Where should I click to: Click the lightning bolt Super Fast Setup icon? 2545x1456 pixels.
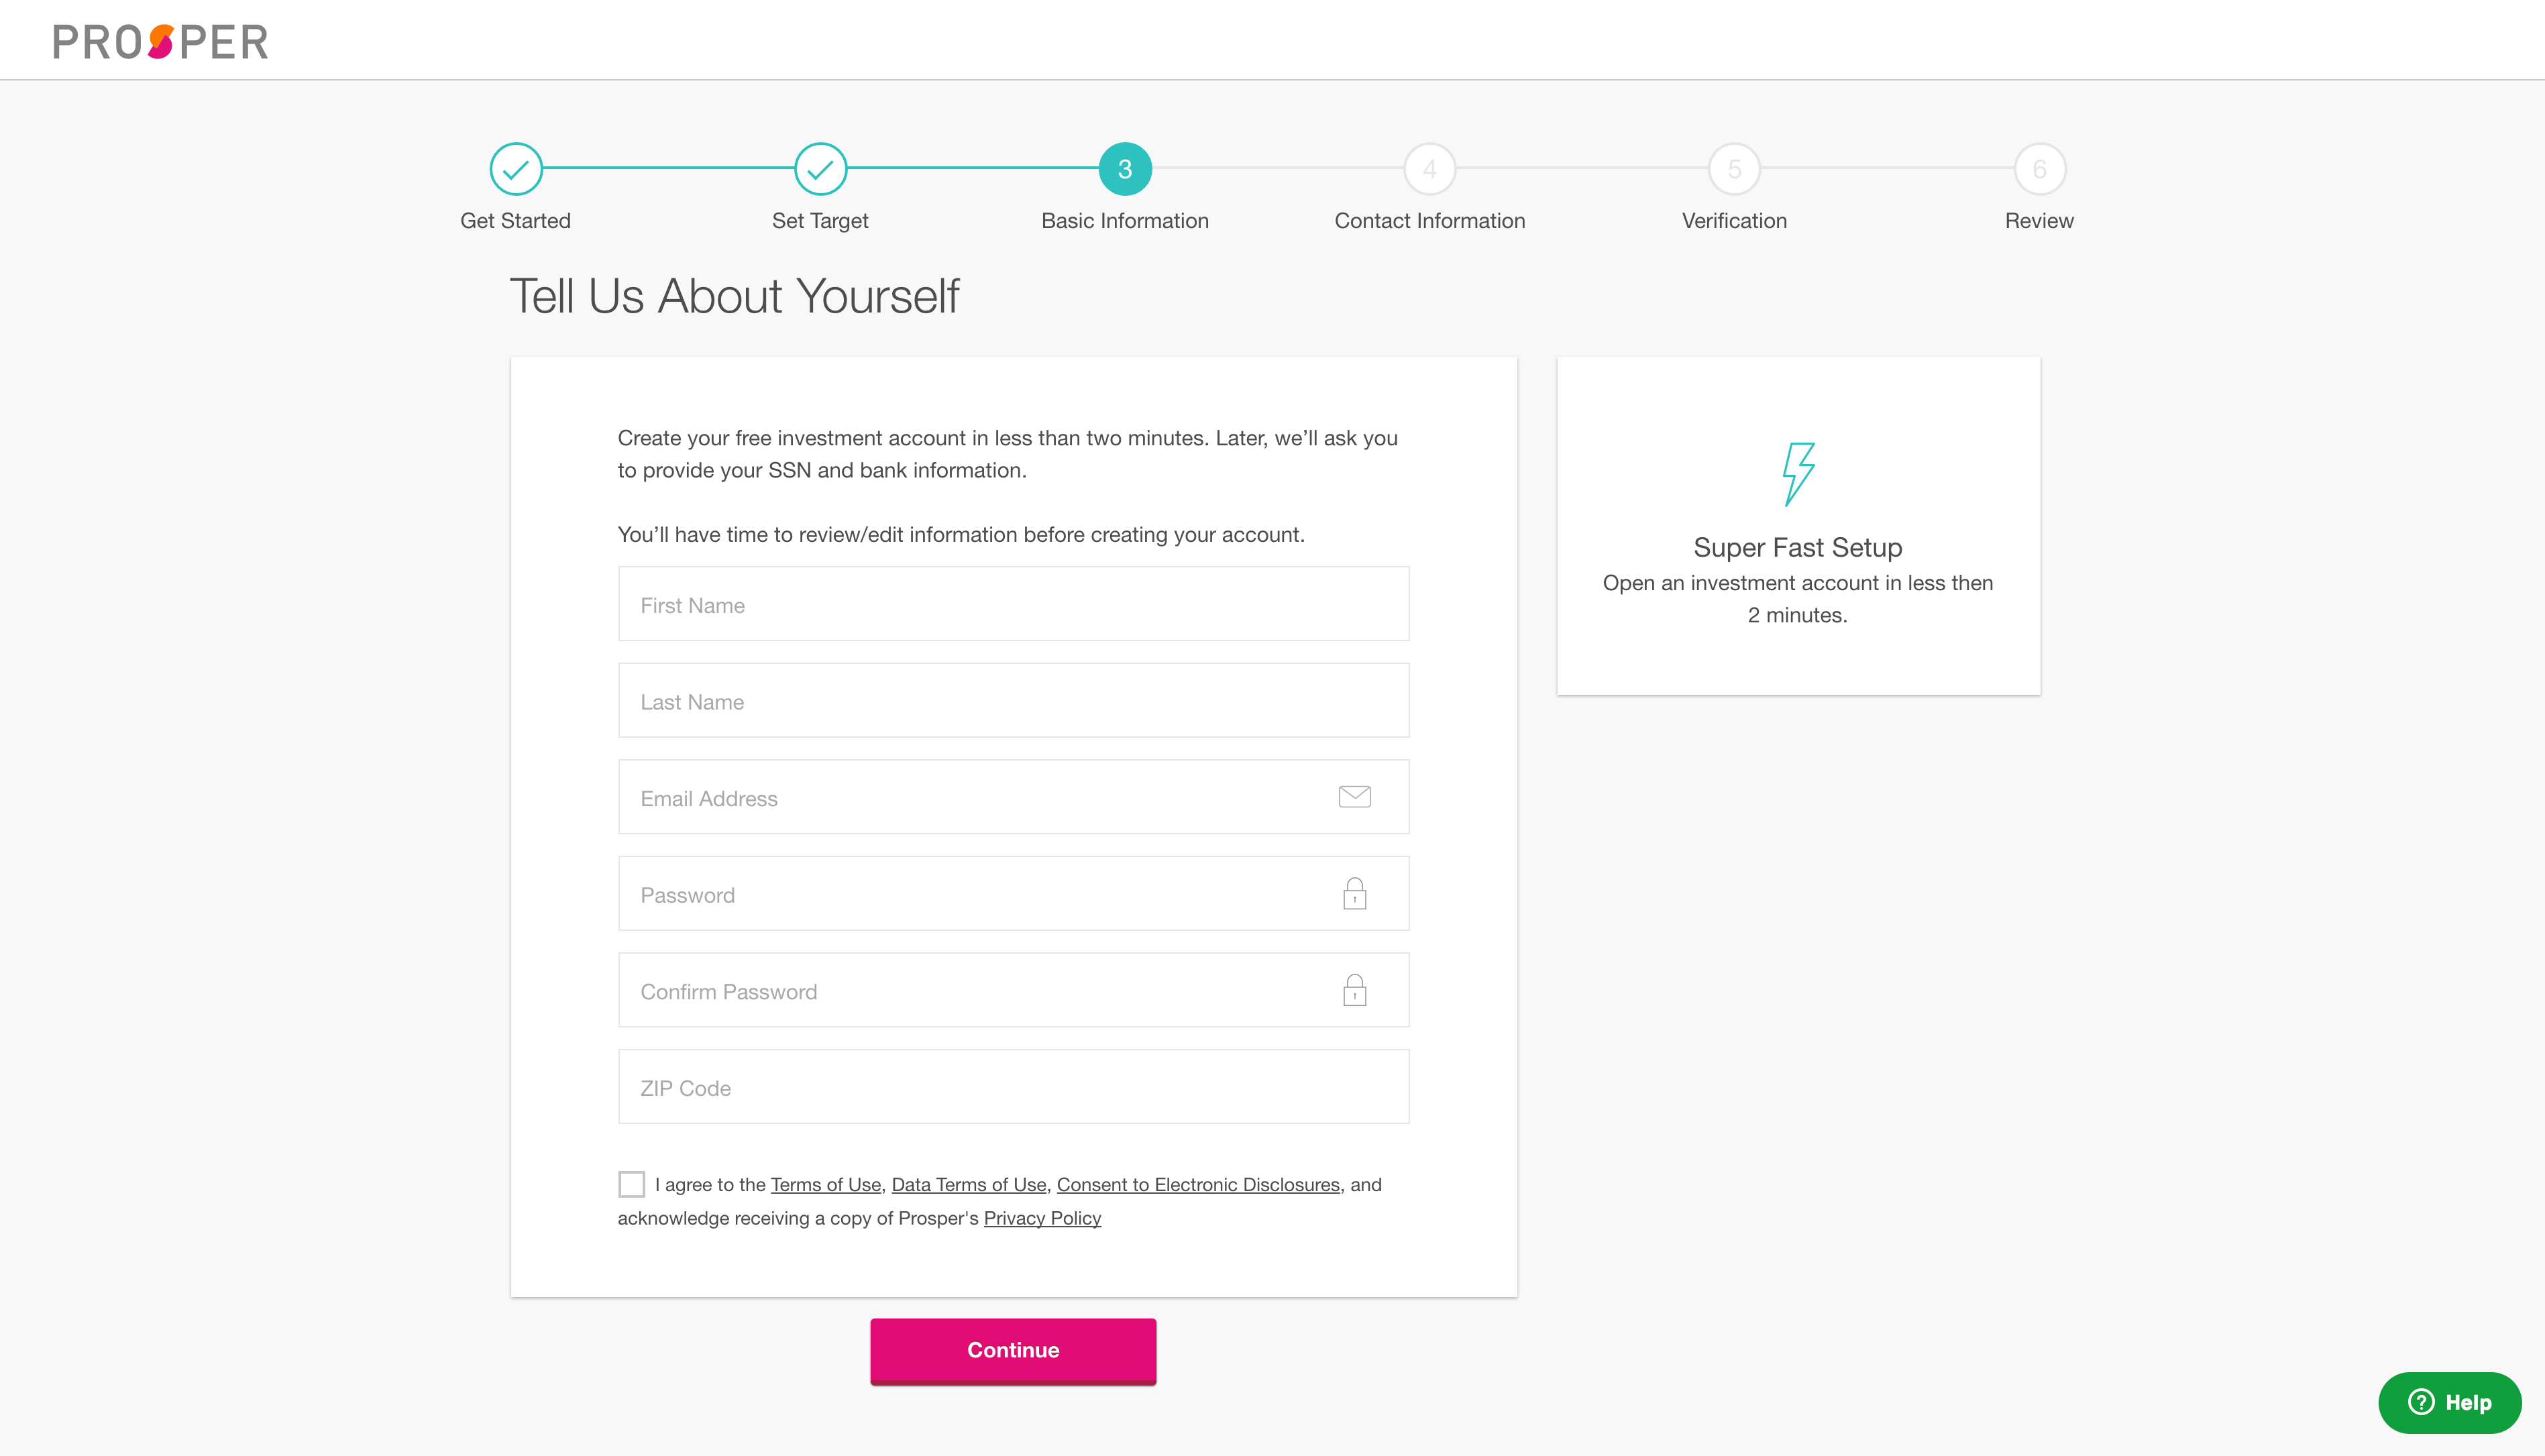pyautogui.click(x=1798, y=474)
